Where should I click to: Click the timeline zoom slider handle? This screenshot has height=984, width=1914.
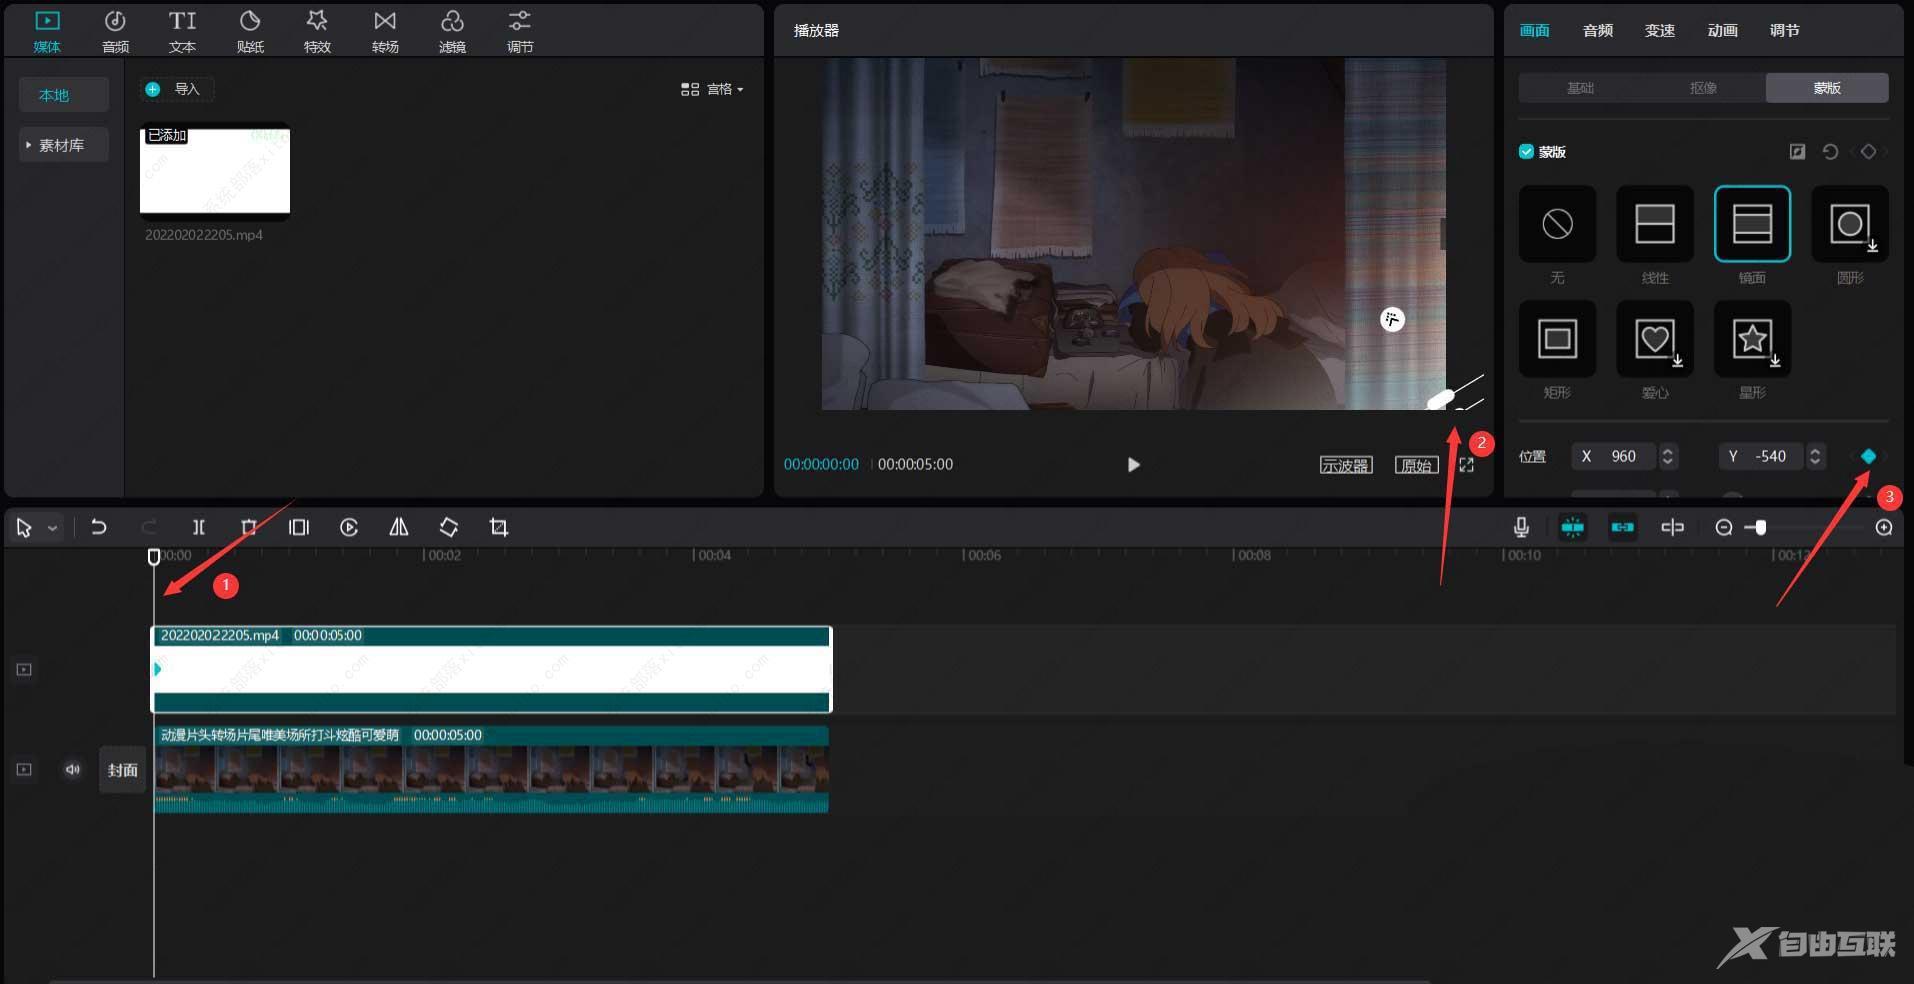[x=1760, y=527]
